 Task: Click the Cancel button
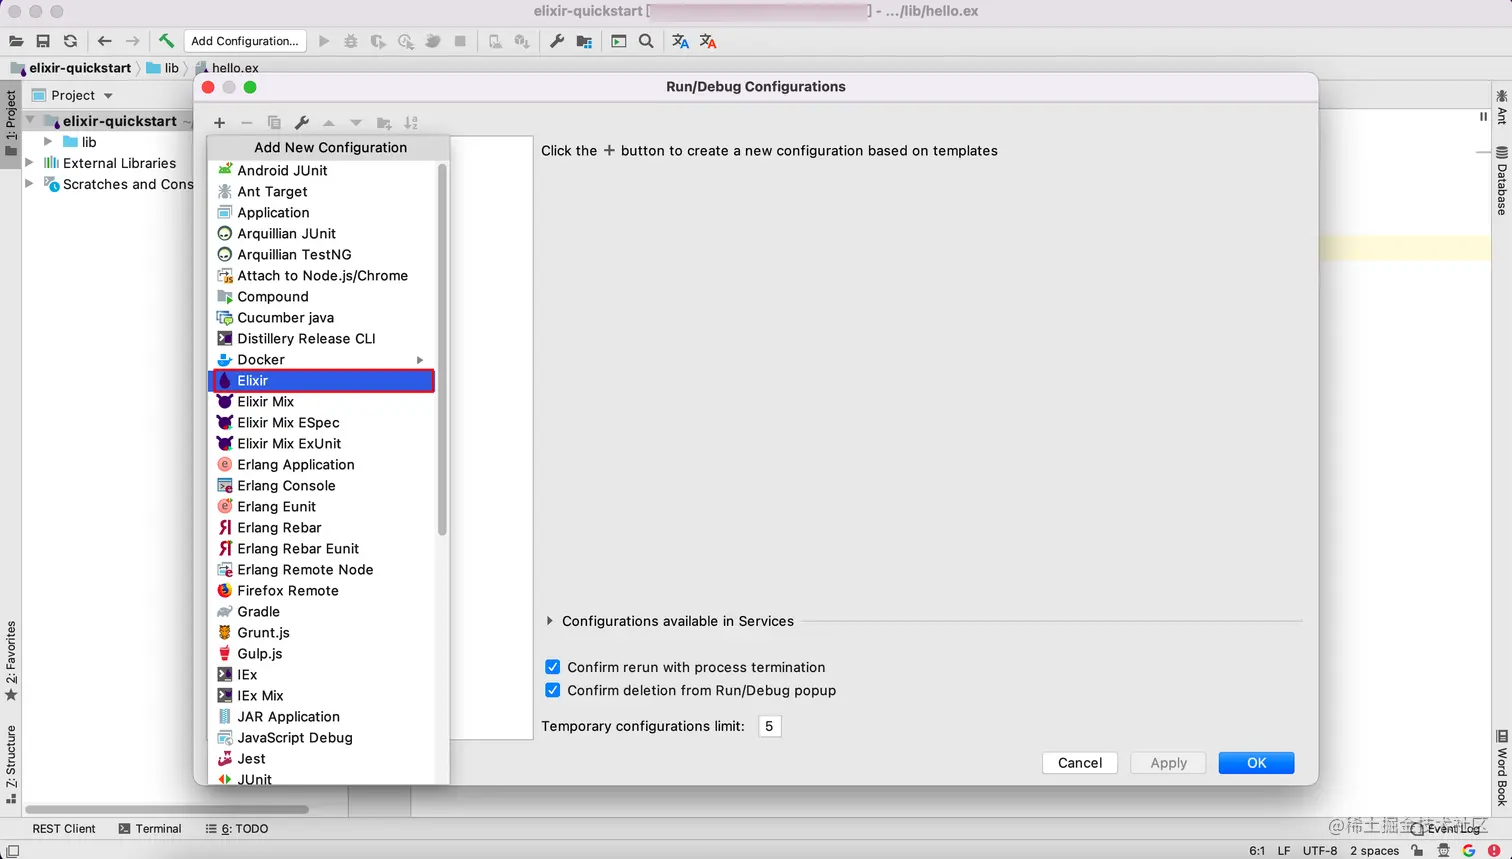(x=1080, y=762)
